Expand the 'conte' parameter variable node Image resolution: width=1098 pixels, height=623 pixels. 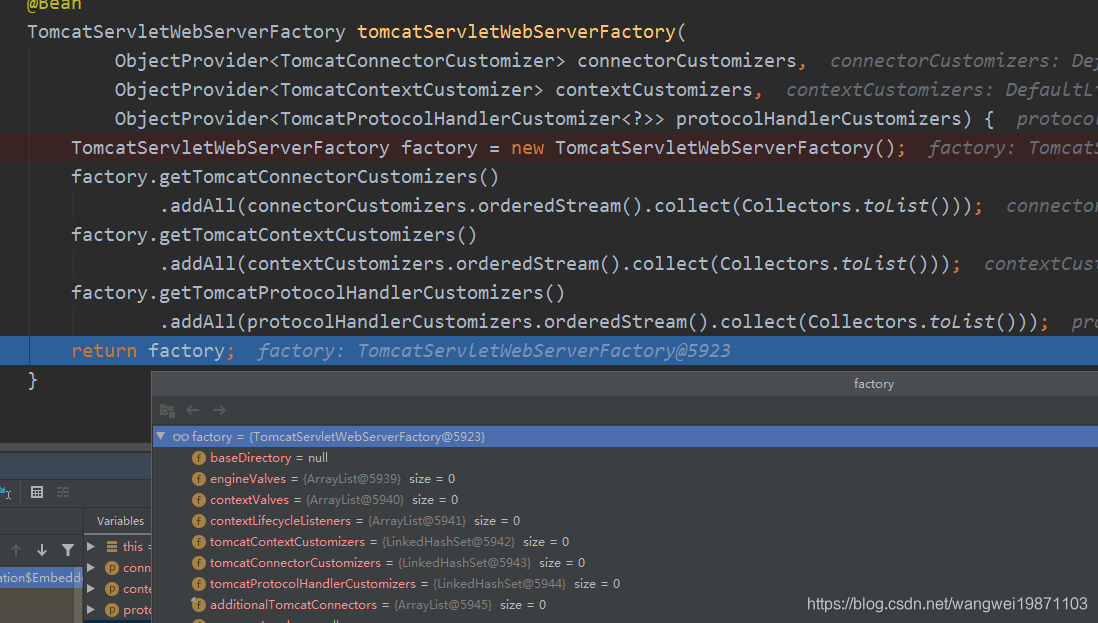point(91,588)
